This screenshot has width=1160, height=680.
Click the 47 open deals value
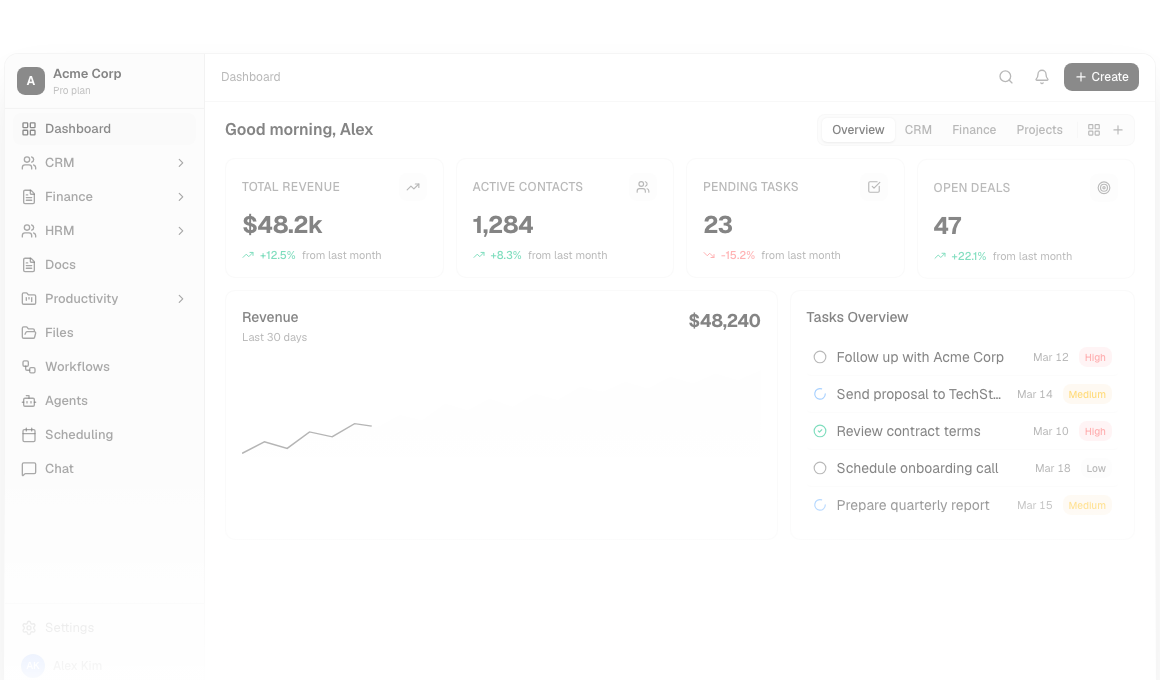point(948,226)
